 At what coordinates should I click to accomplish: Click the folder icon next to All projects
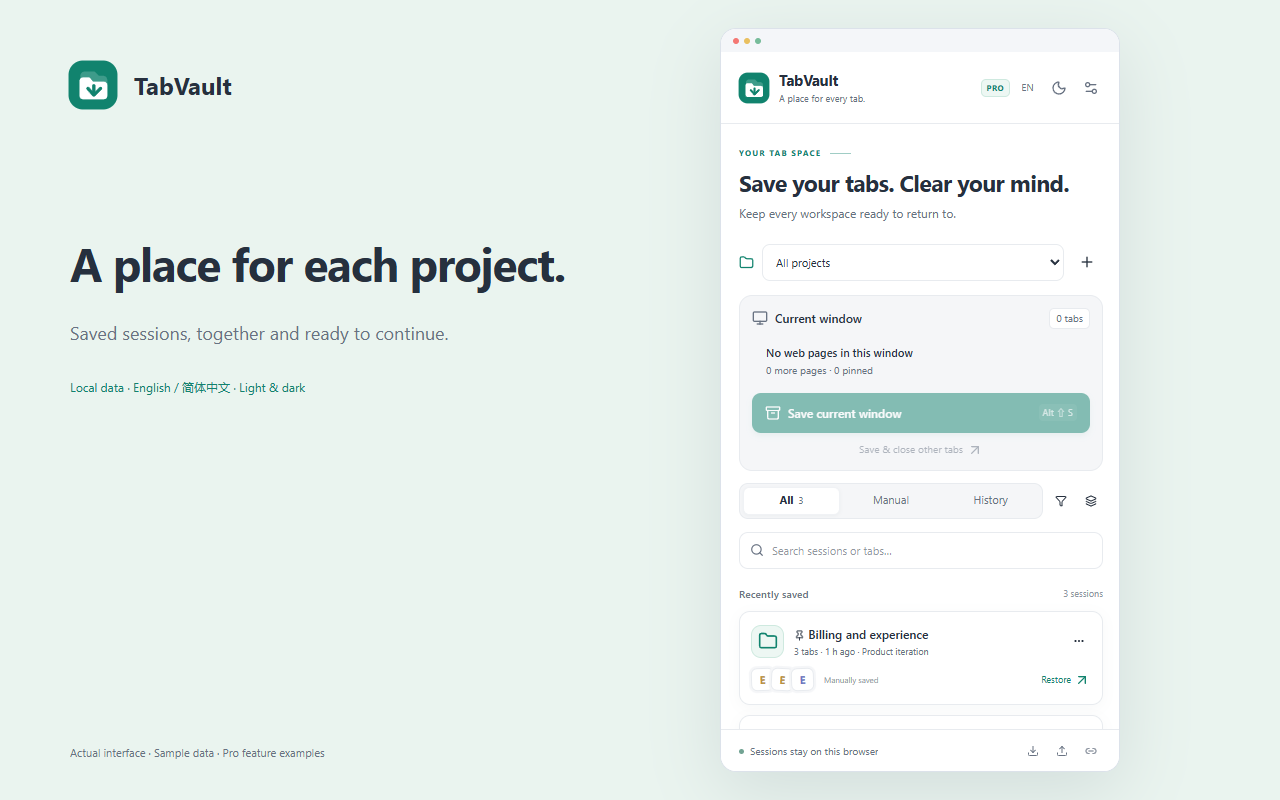(746, 262)
